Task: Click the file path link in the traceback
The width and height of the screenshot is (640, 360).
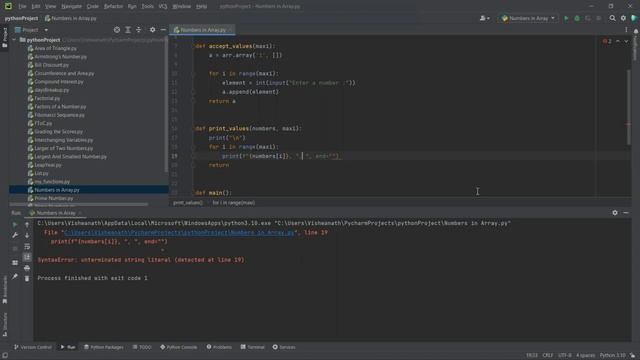Action: [x=179, y=232]
